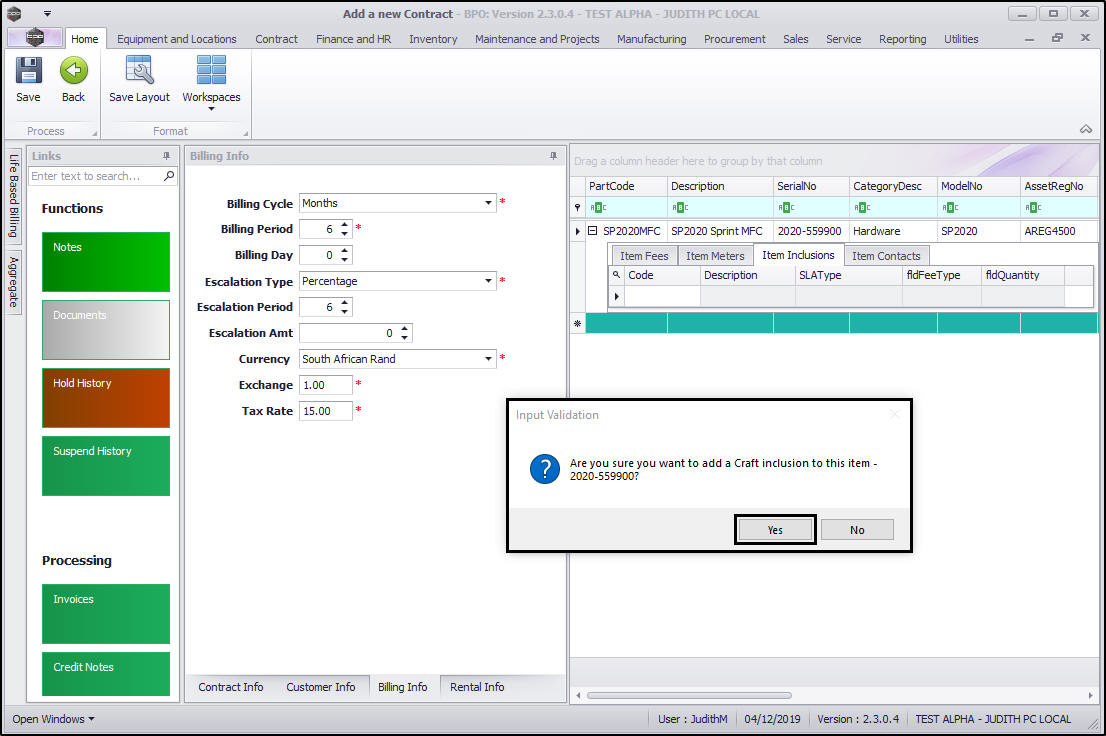Click the search magnifier in Links panel
This screenshot has height=736, width=1106.
point(169,176)
